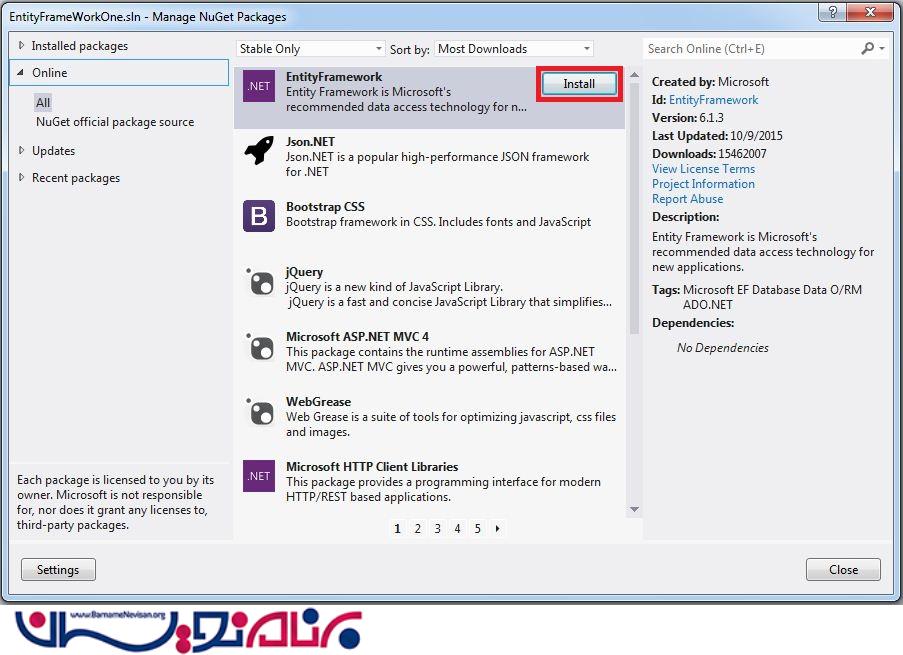
Task: Open the Settings dialog
Action: coord(58,569)
